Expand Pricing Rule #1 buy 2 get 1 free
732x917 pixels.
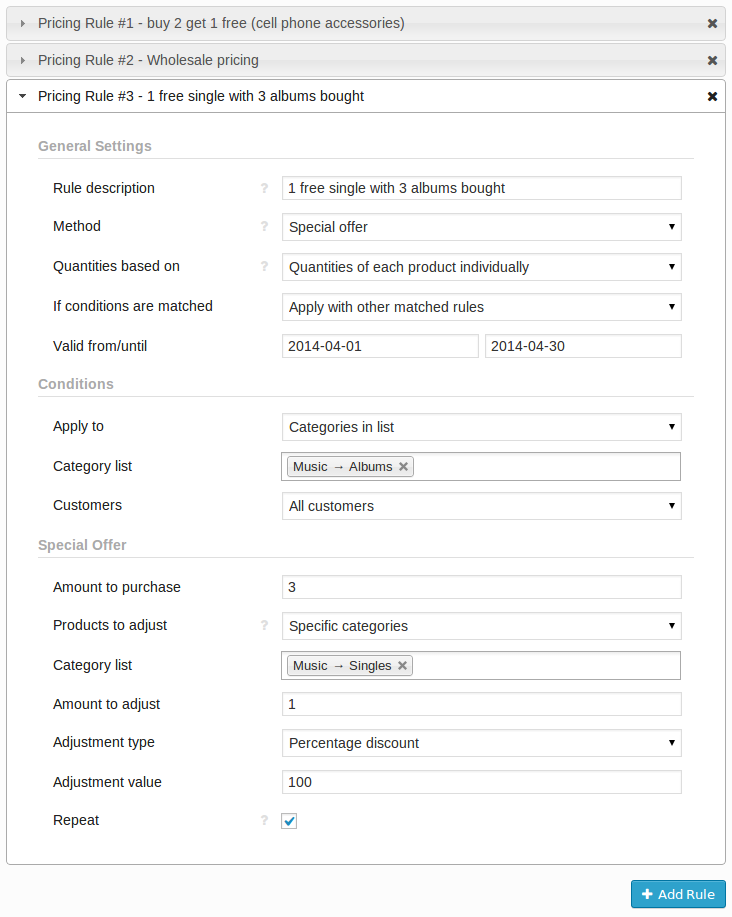pos(221,23)
